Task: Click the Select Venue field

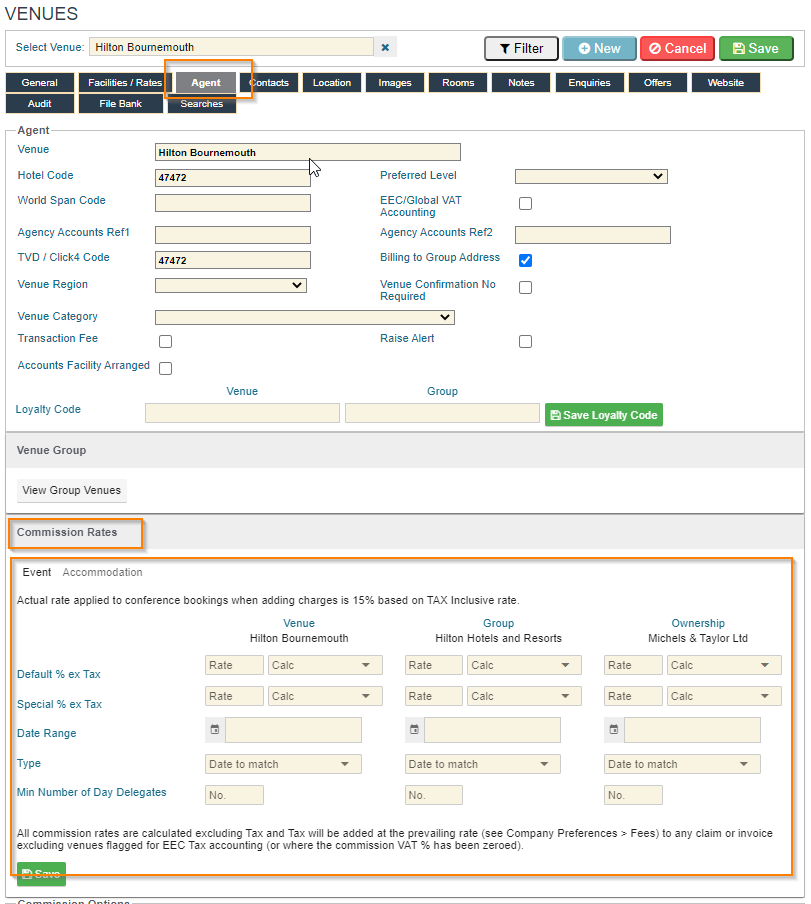Action: [231, 47]
